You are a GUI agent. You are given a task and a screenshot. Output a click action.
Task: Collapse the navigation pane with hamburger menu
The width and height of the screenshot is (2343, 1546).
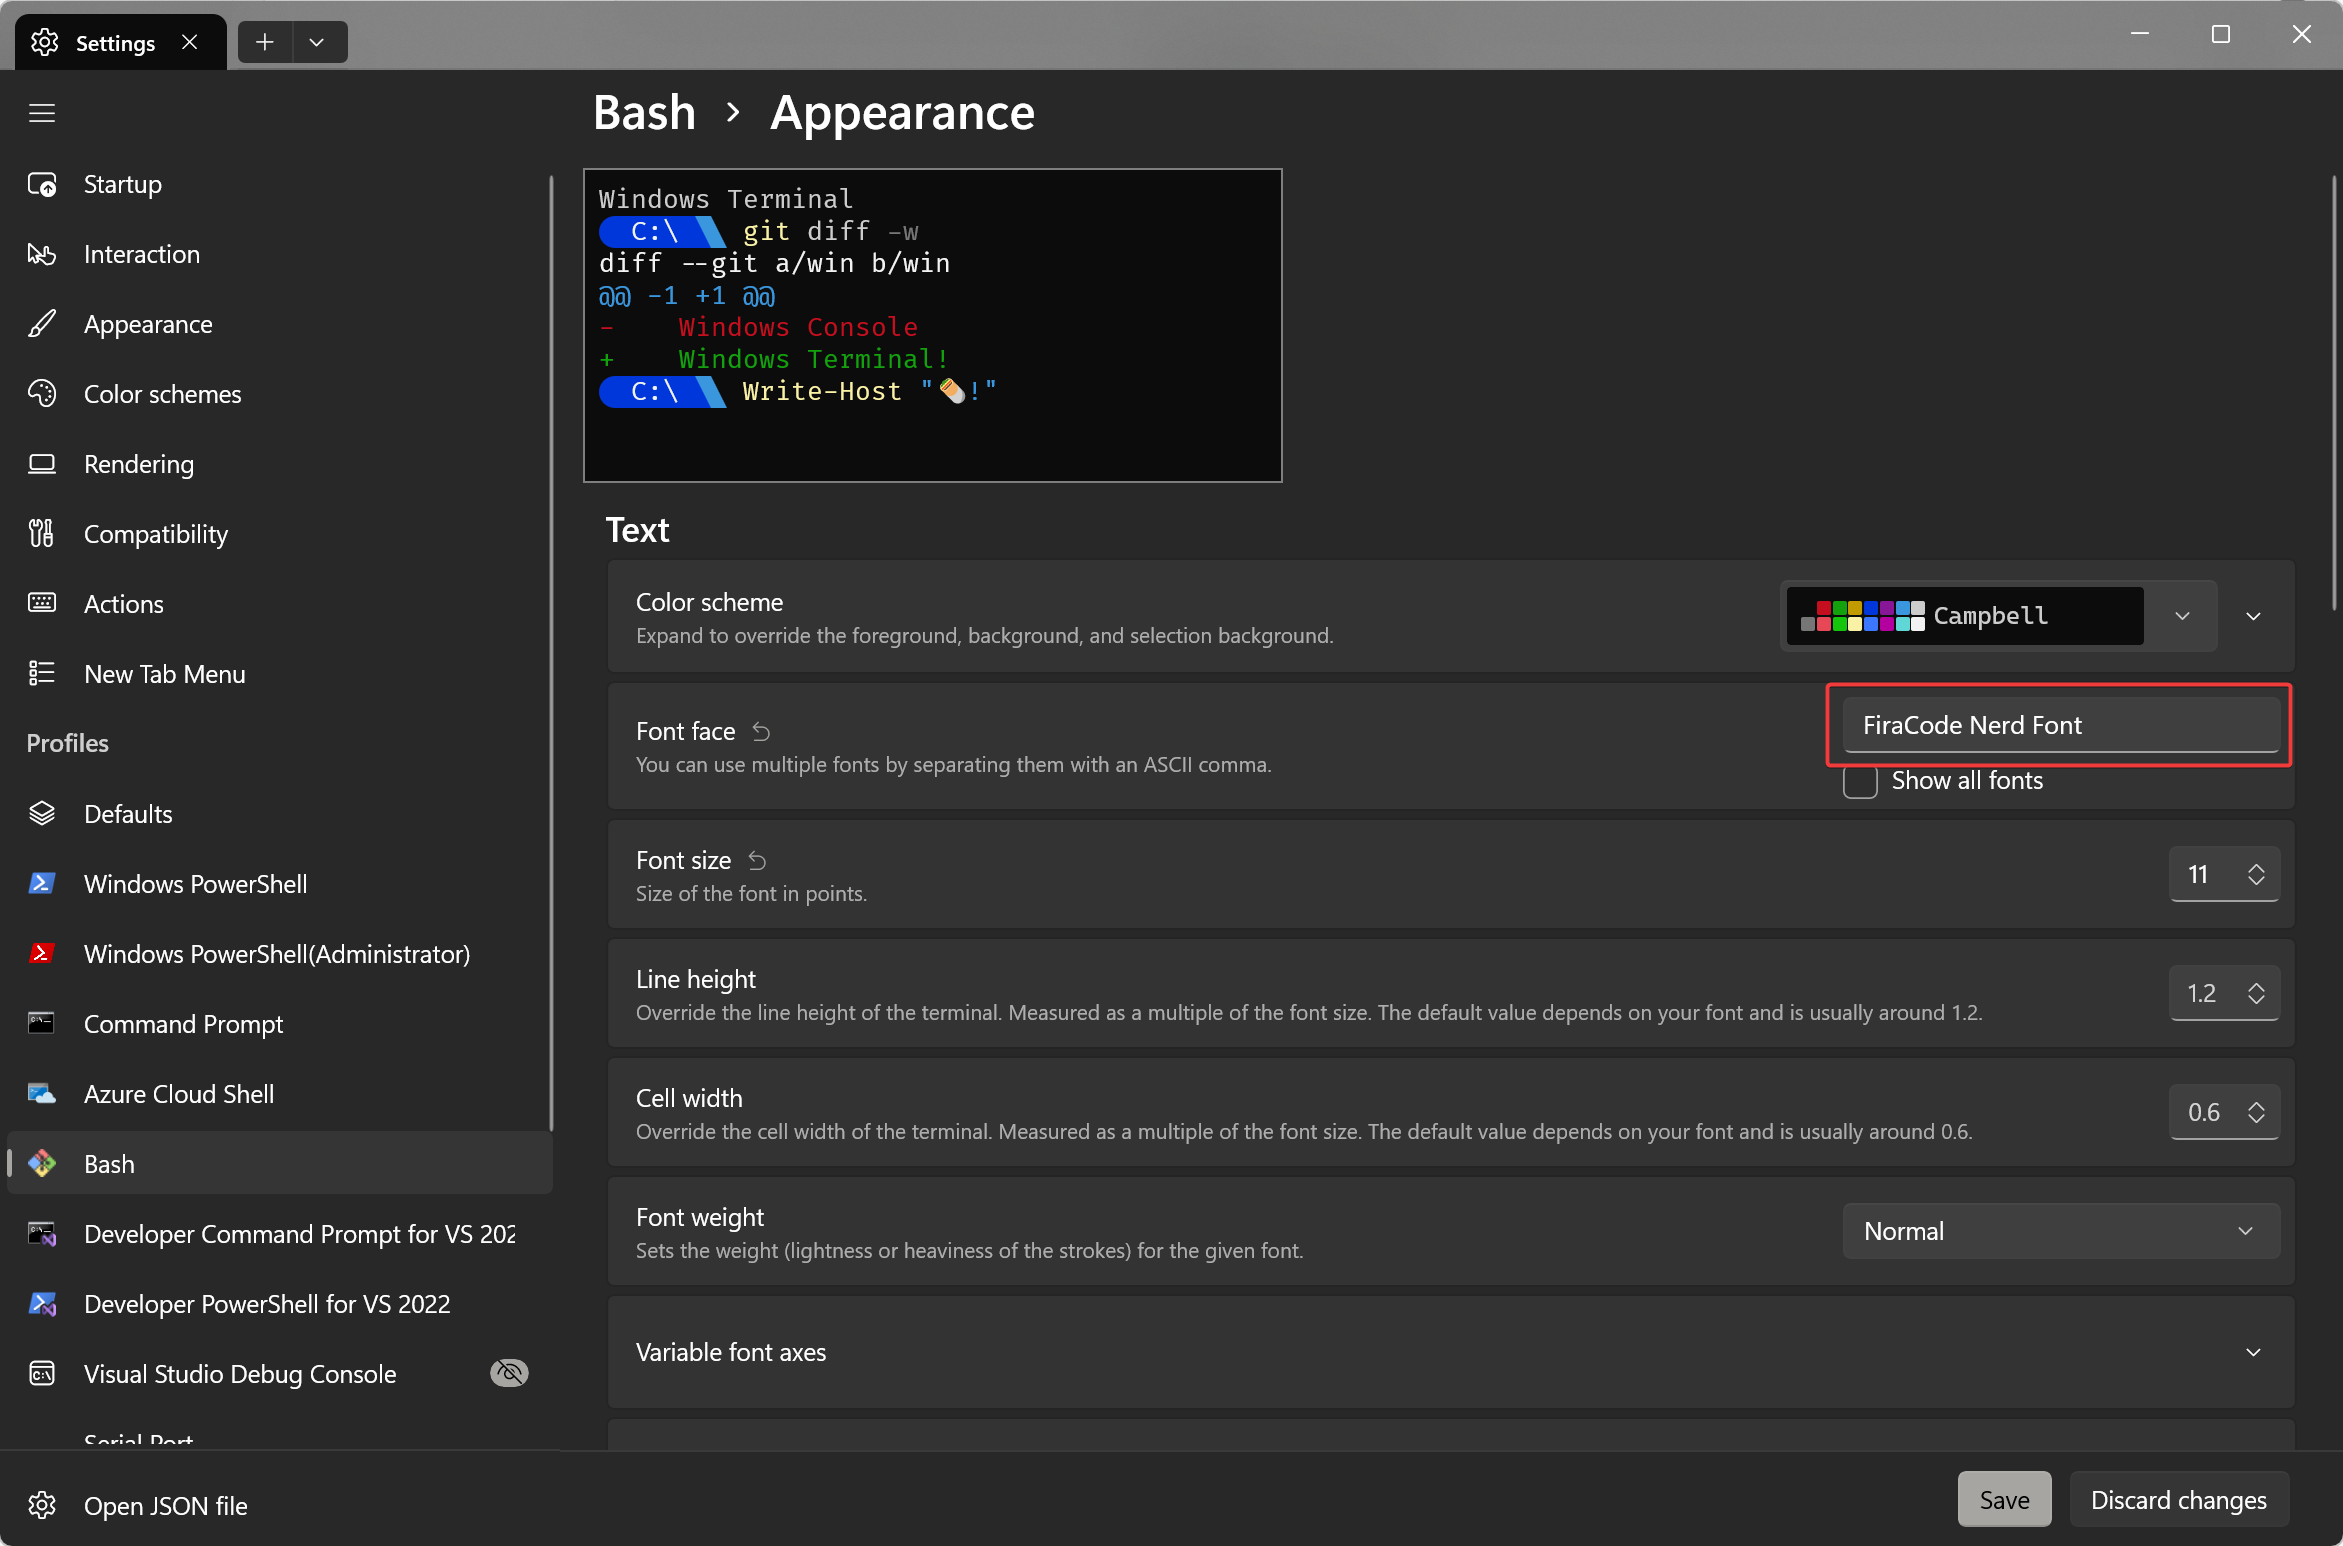(x=42, y=113)
